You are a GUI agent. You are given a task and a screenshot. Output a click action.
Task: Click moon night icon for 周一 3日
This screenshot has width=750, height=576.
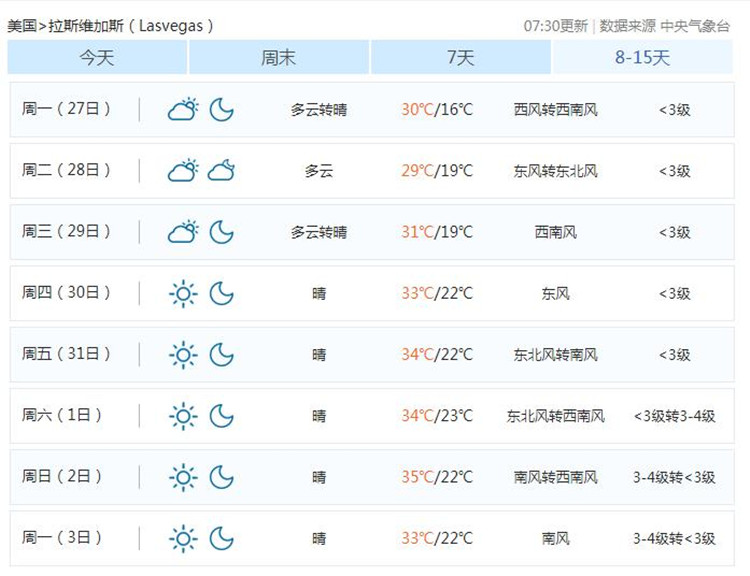click(221, 538)
